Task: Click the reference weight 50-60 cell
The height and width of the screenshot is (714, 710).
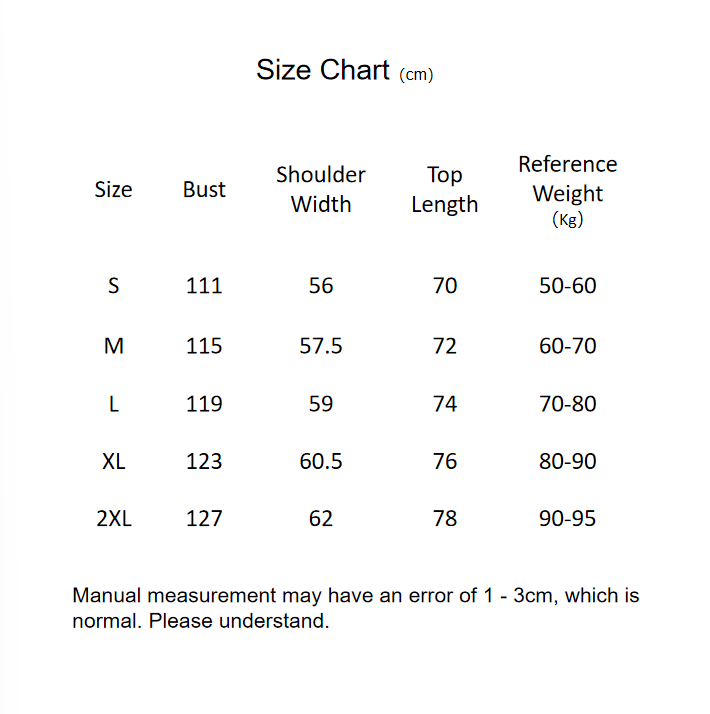Action: [567, 286]
